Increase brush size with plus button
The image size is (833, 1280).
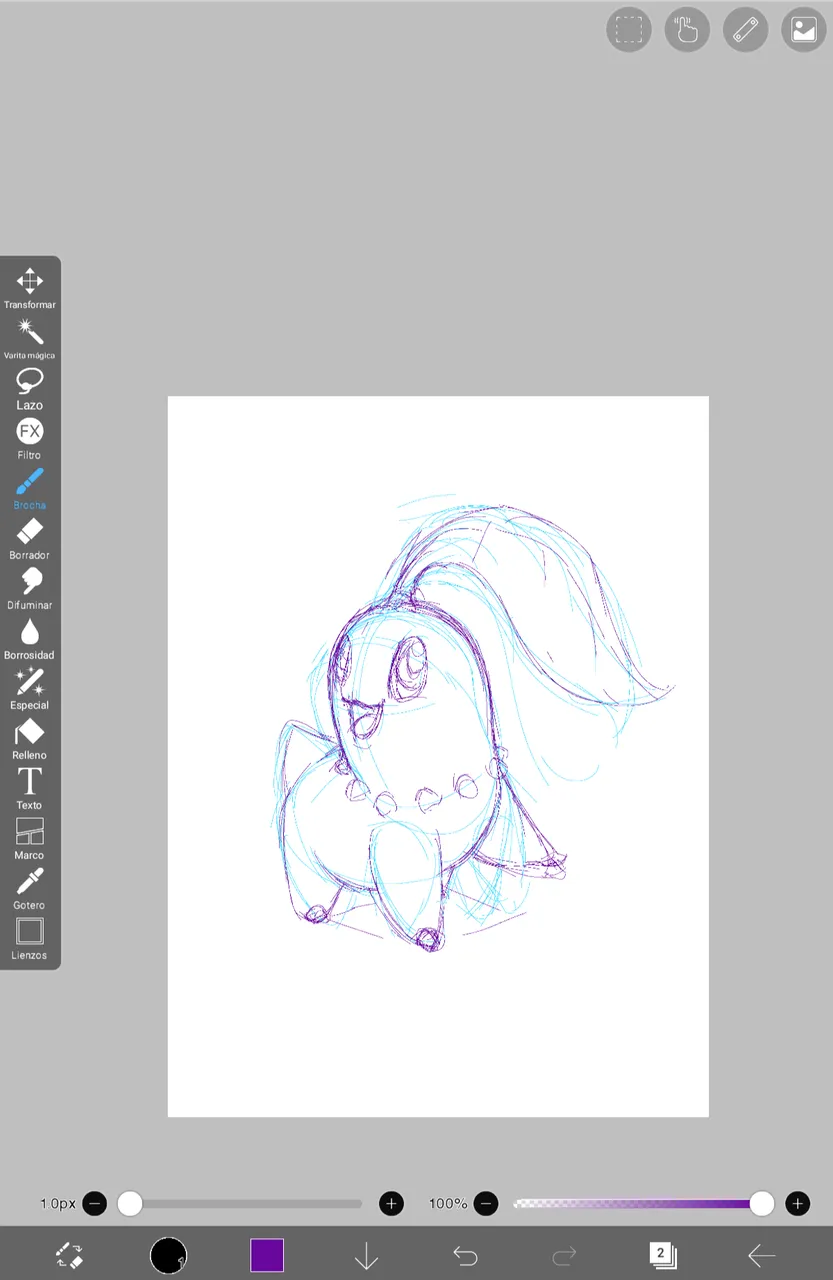[391, 1203]
